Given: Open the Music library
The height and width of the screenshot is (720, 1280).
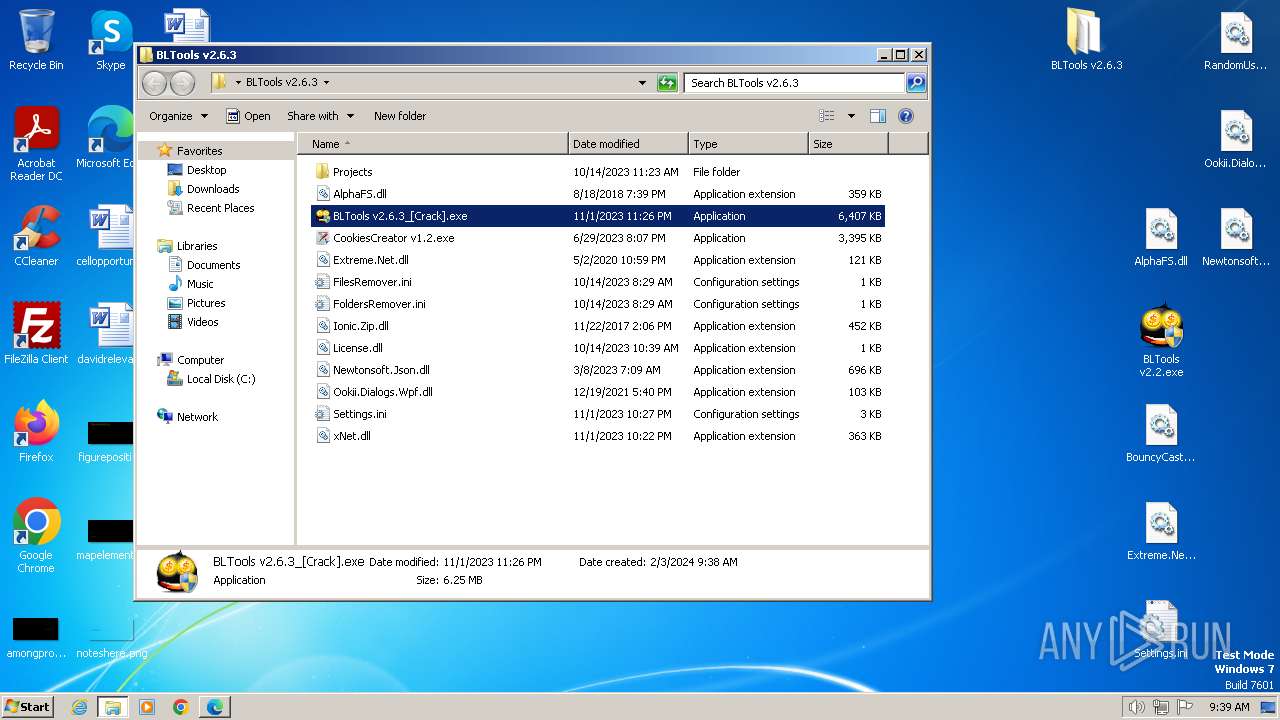Looking at the screenshot, I should (199, 284).
